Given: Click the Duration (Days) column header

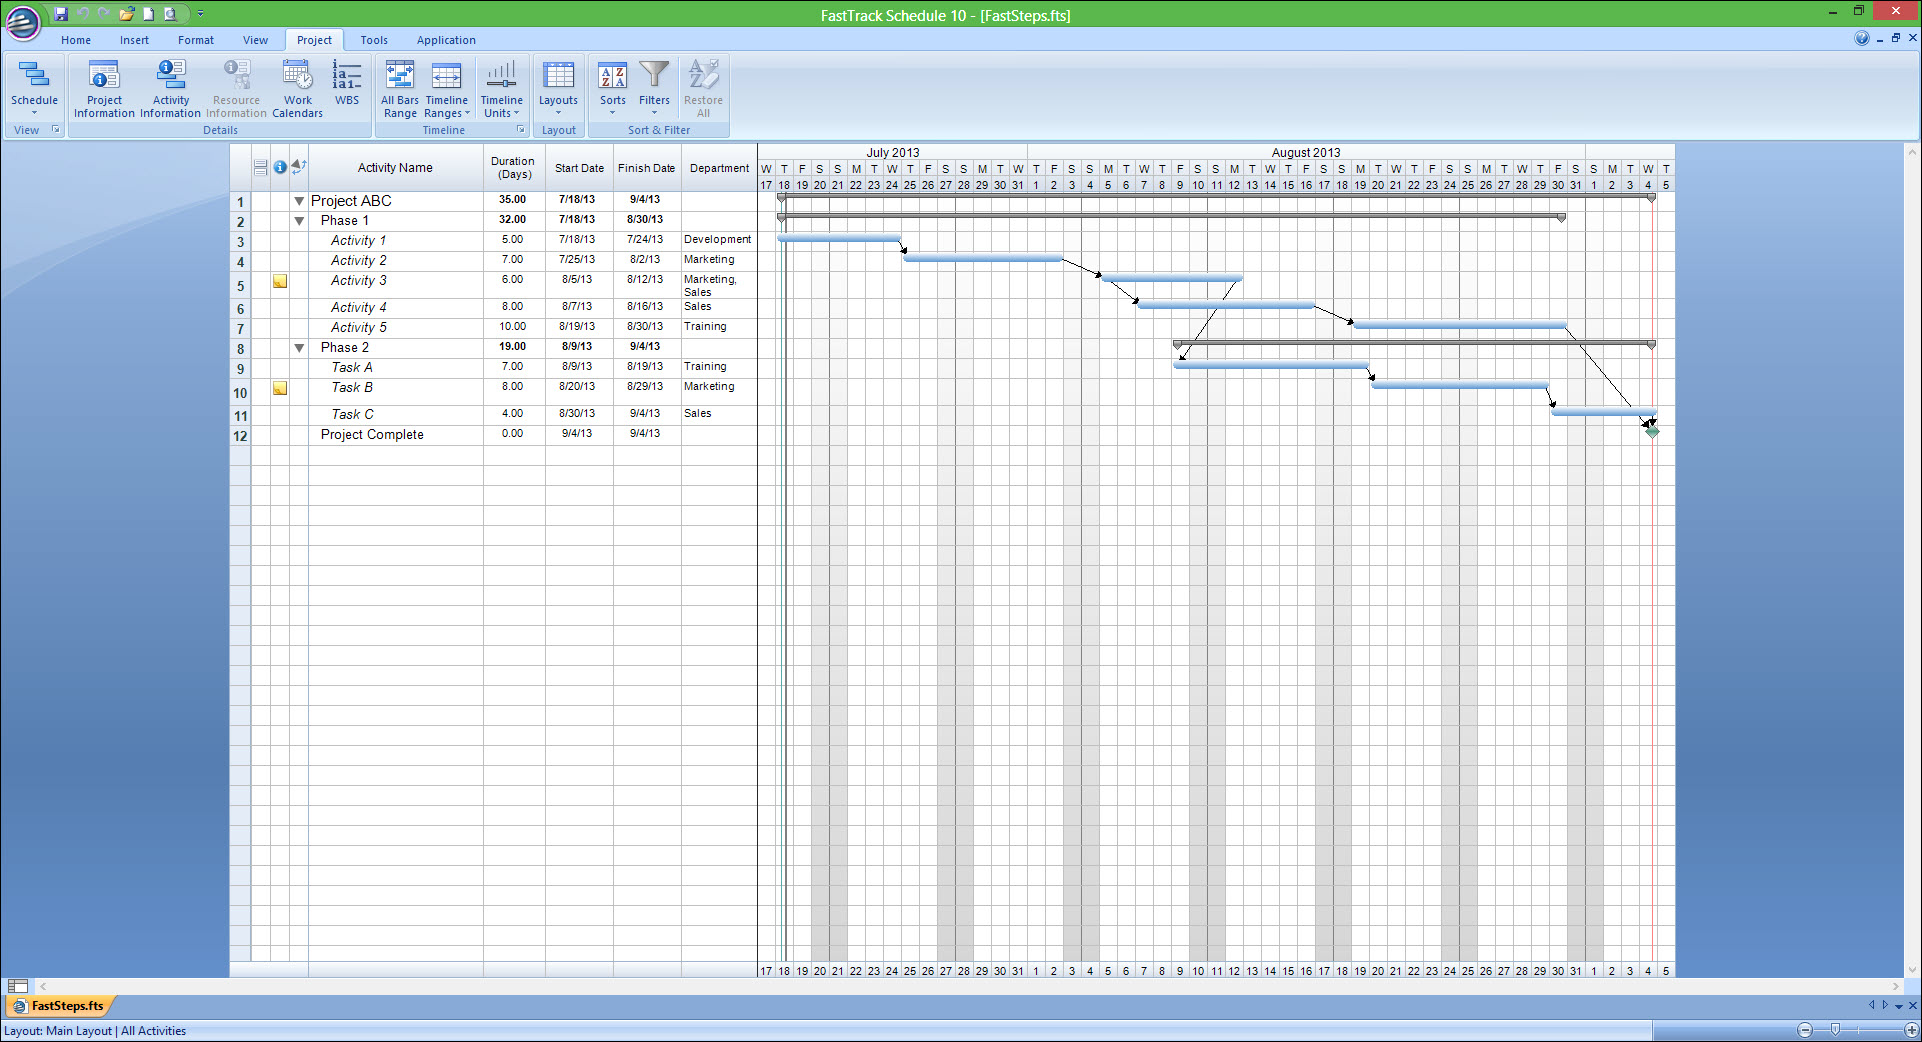Looking at the screenshot, I should click(x=513, y=167).
